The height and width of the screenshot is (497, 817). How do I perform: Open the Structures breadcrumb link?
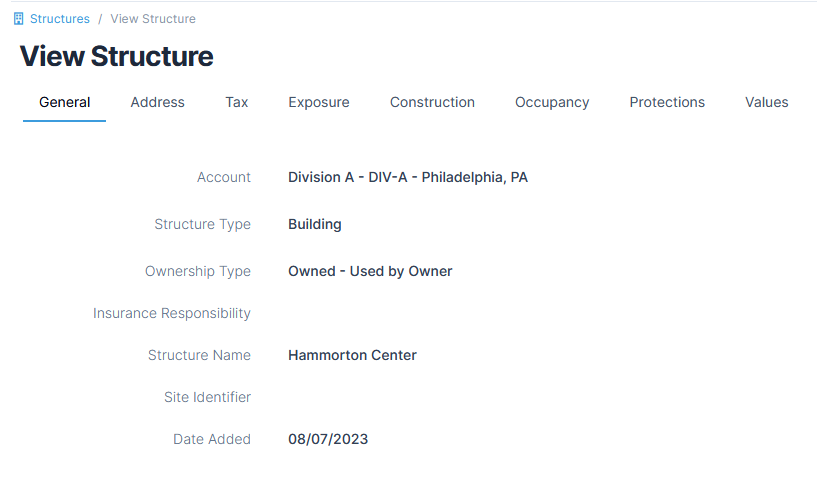(x=59, y=19)
